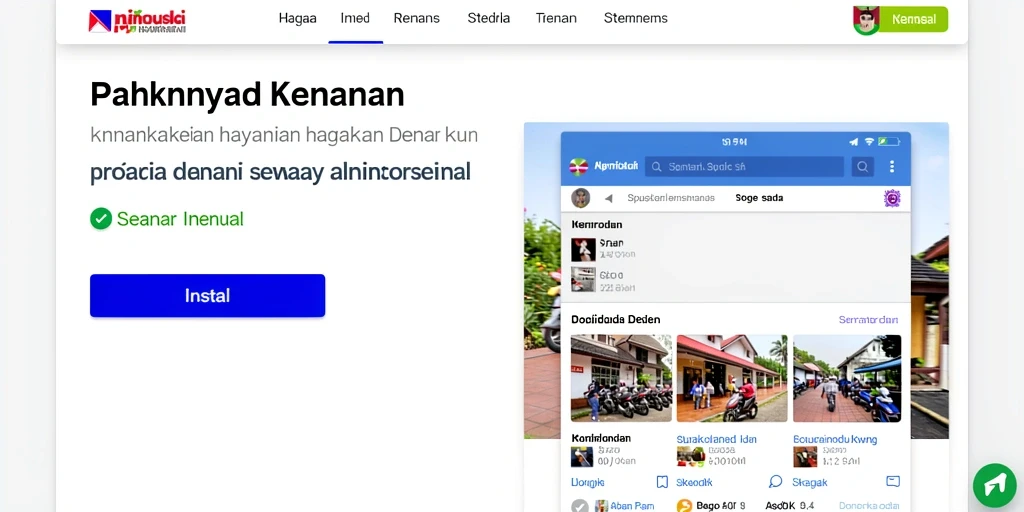Click the magnifier button in blue bar
The height and width of the screenshot is (512, 1024).
click(863, 167)
